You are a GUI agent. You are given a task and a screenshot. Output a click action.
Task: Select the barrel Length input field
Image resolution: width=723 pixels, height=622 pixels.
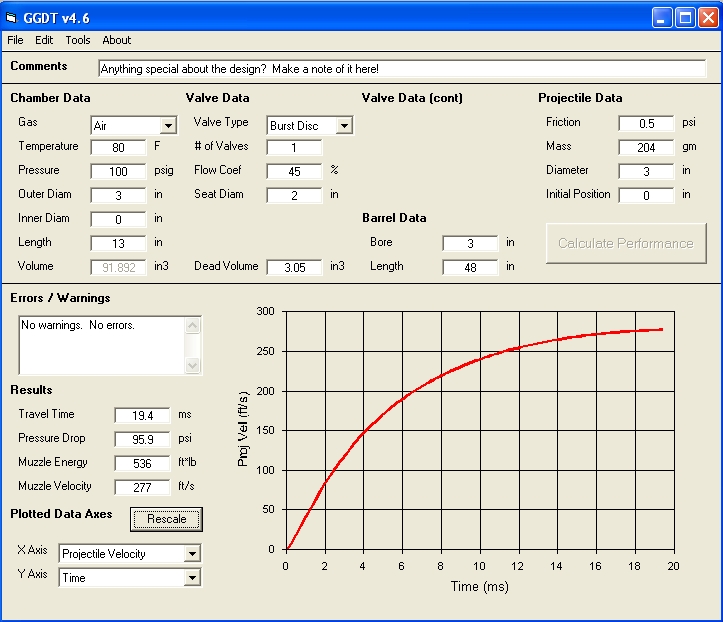click(470, 267)
